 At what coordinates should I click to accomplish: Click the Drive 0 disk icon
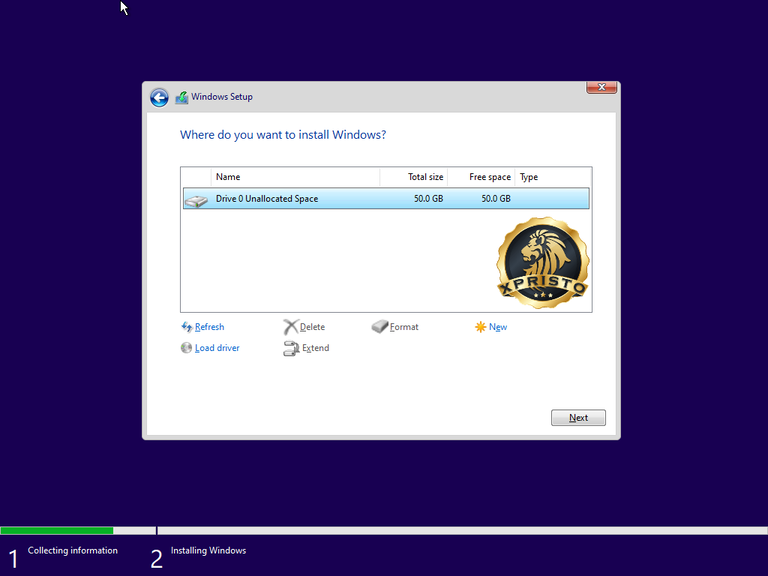tap(196, 200)
